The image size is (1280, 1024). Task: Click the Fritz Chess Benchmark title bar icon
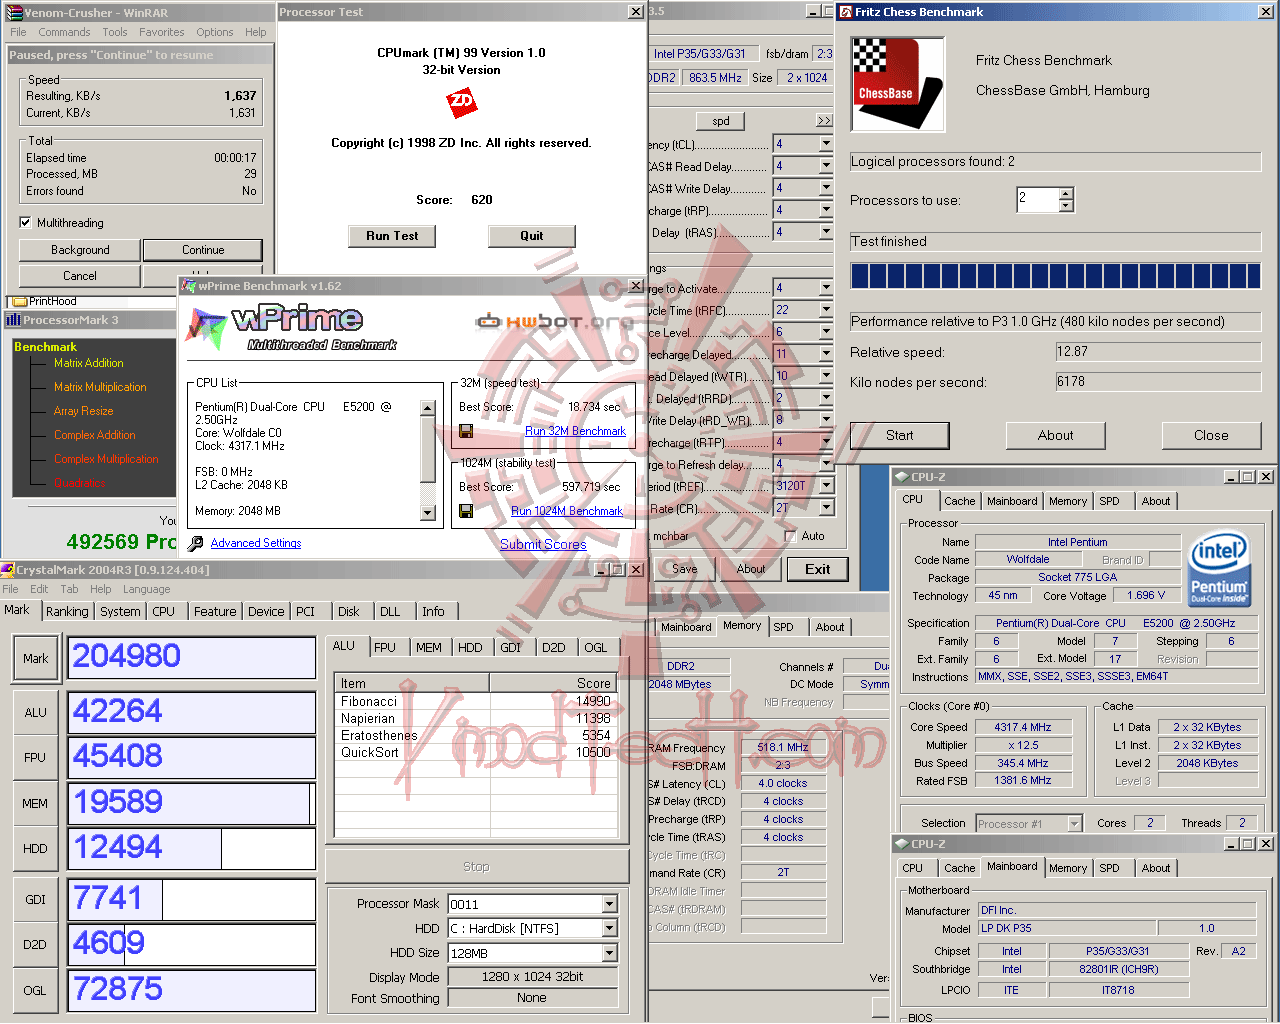(845, 12)
